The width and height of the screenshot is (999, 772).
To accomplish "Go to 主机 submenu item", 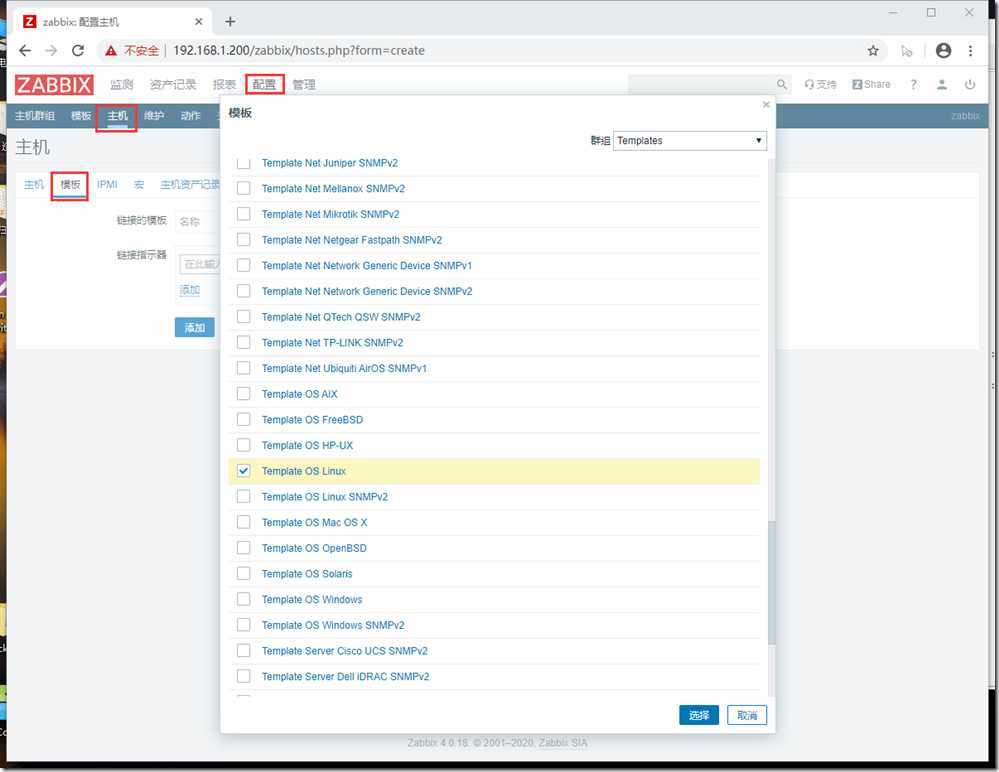I will click(117, 115).
